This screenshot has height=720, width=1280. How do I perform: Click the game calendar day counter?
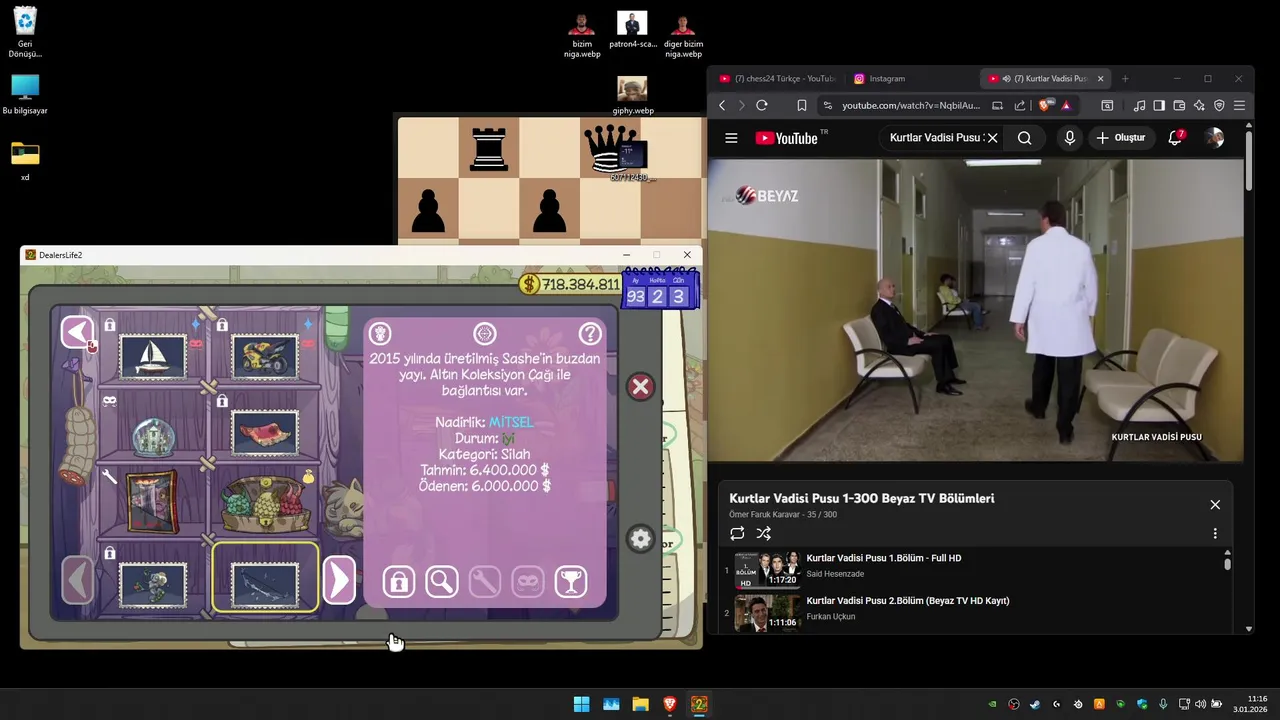[658, 290]
